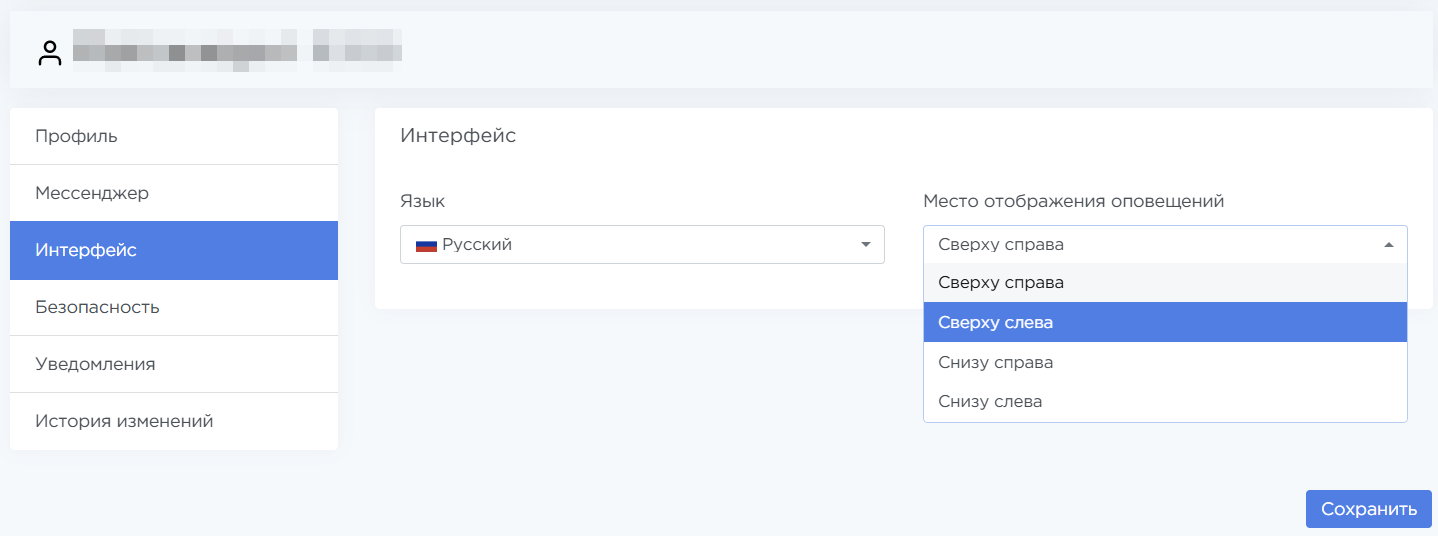Screen dimensions: 1438x536
Task: Click the Russian flag icon in language field
Action: pos(427,245)
